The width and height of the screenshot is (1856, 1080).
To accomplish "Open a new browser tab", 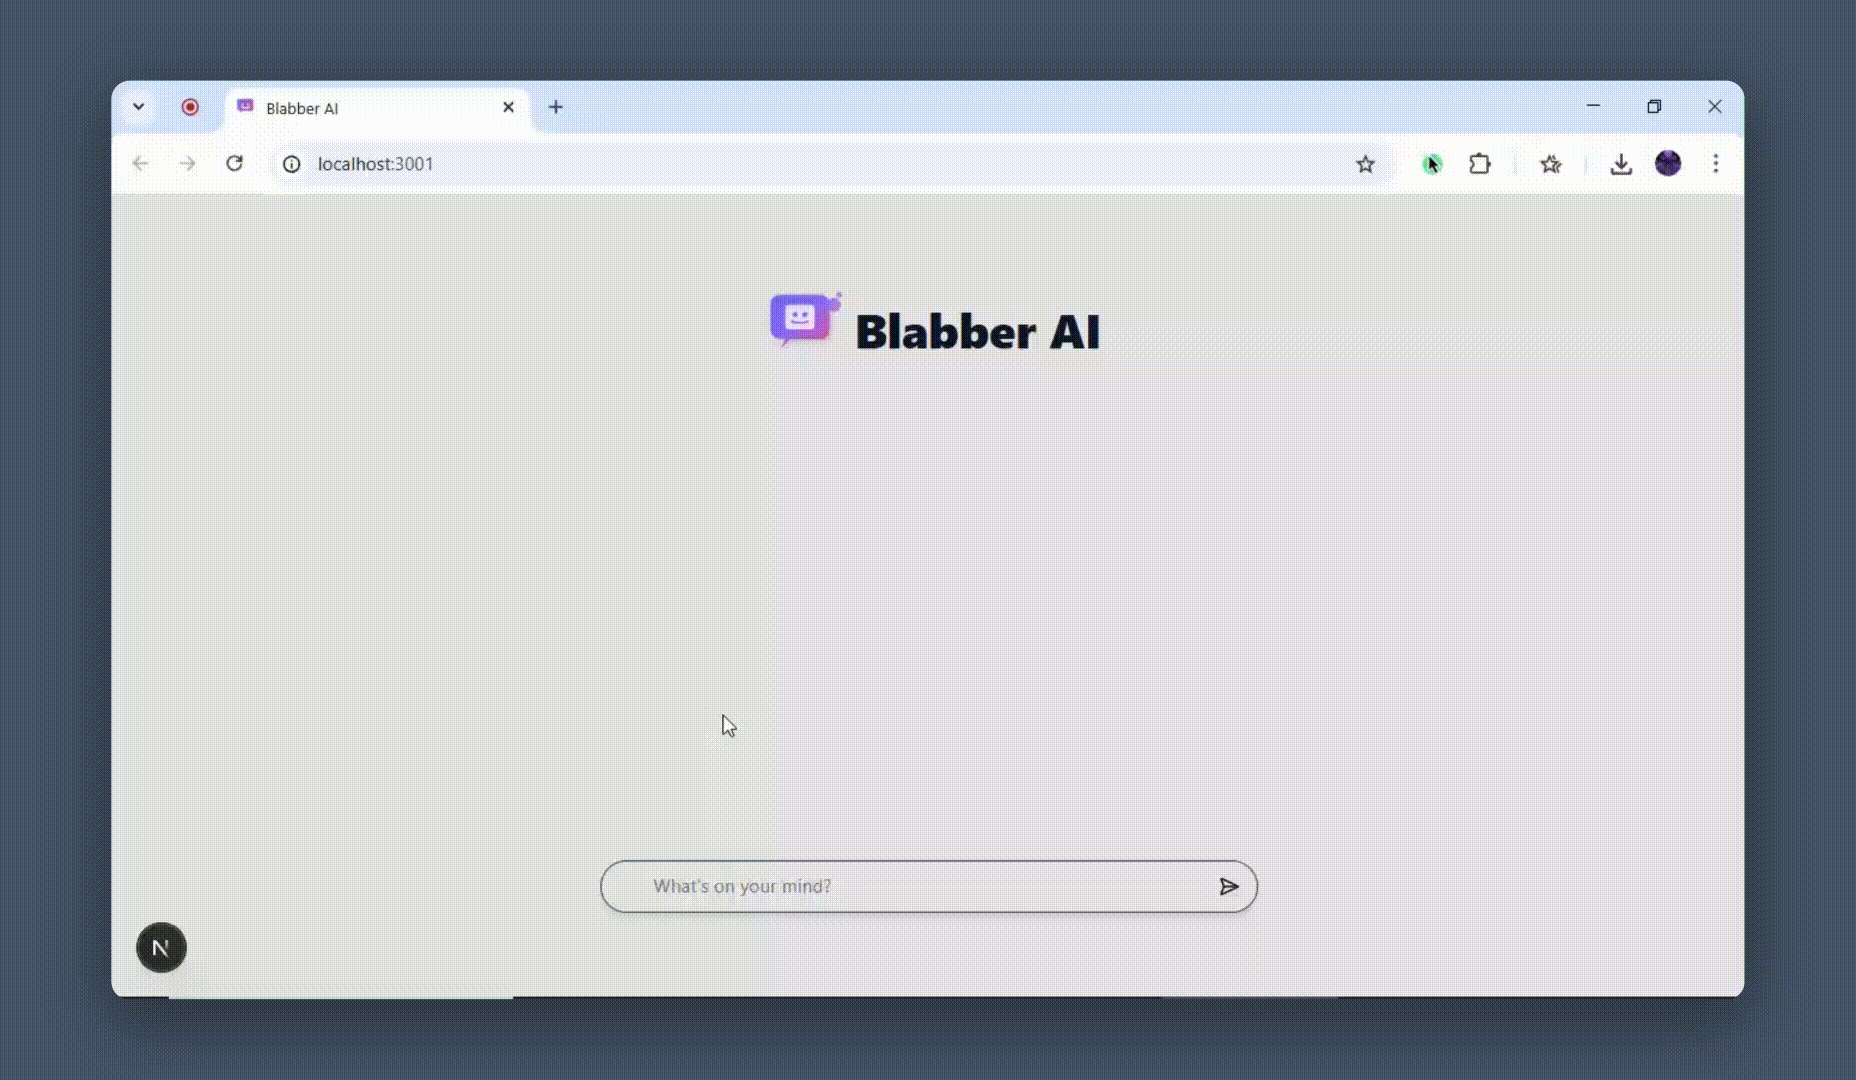I will click(556, 107).
